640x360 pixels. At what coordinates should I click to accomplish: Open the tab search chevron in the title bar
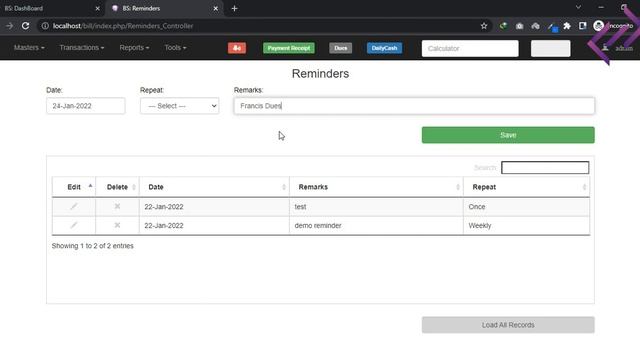(x=578, y=7)
